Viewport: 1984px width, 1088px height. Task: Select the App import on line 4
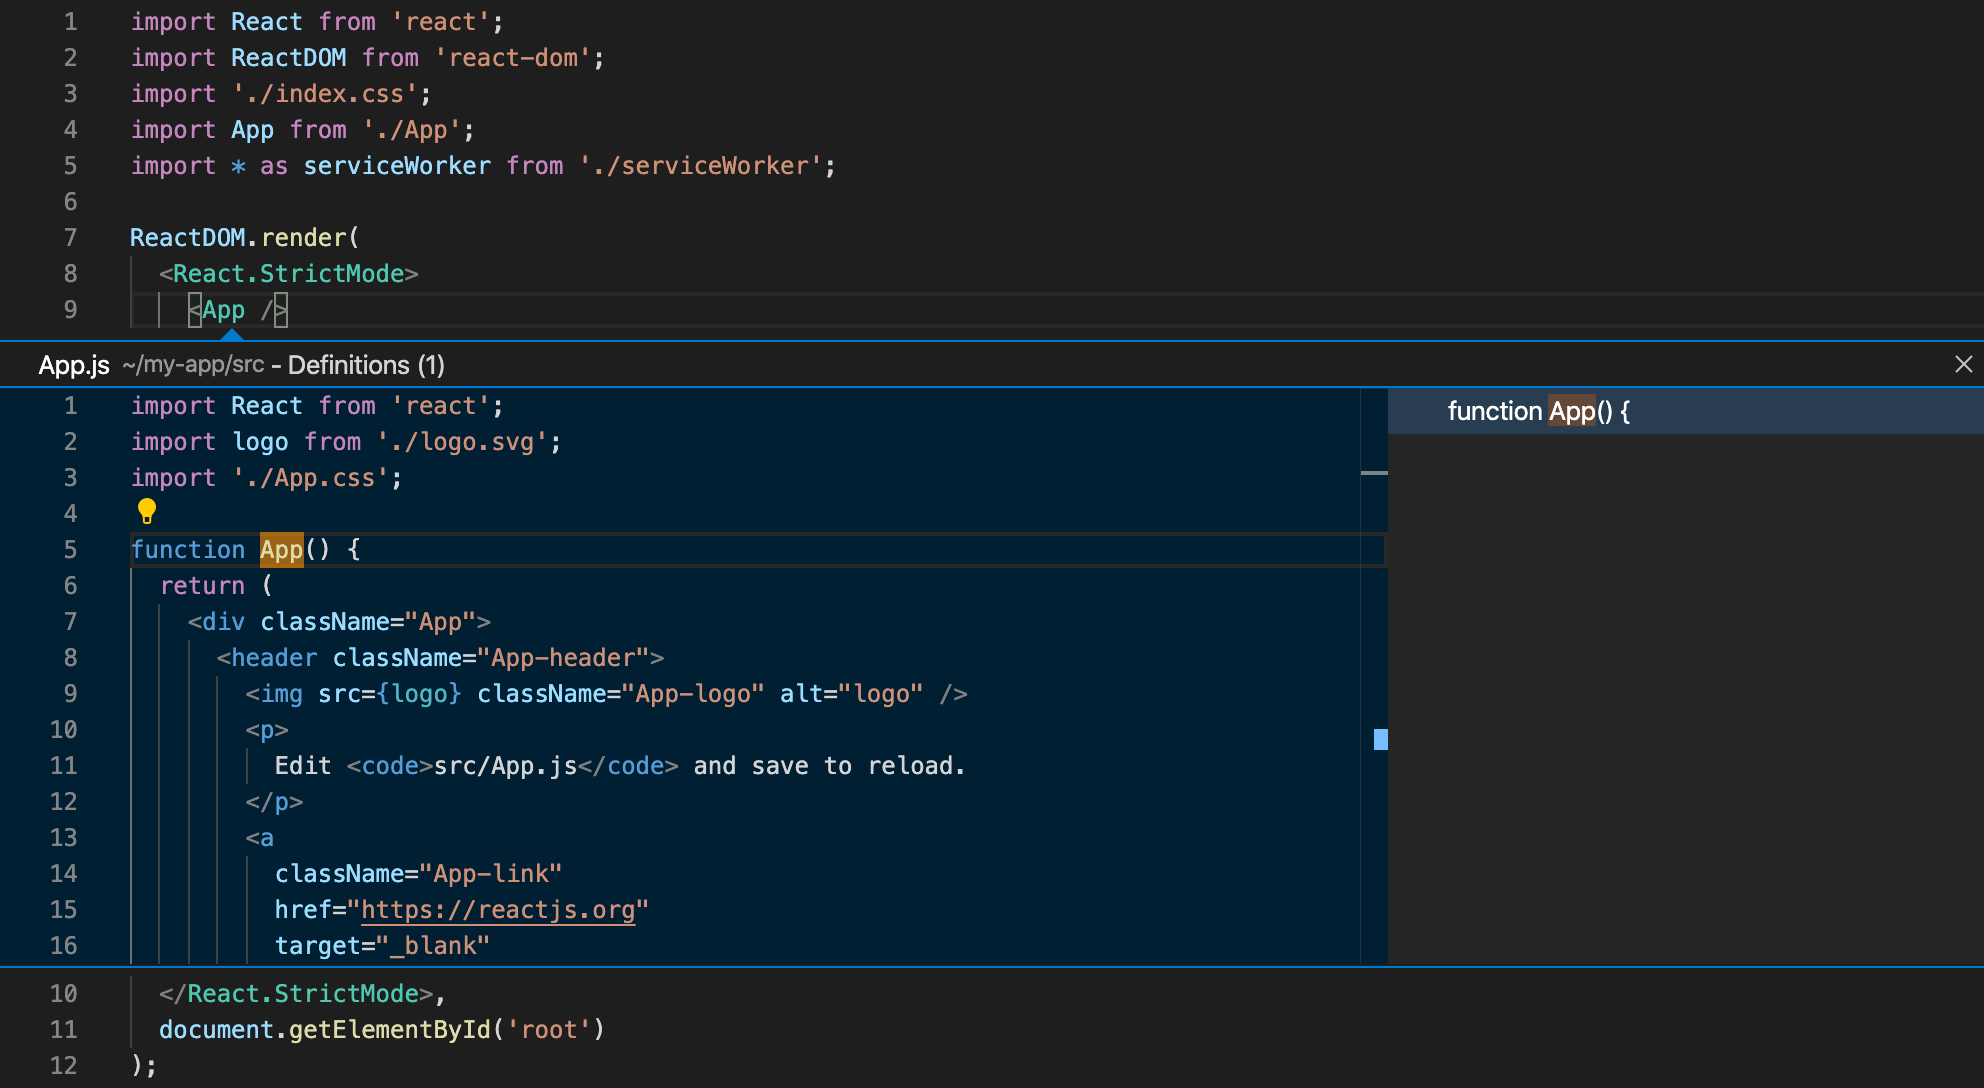tap(253, 129)
